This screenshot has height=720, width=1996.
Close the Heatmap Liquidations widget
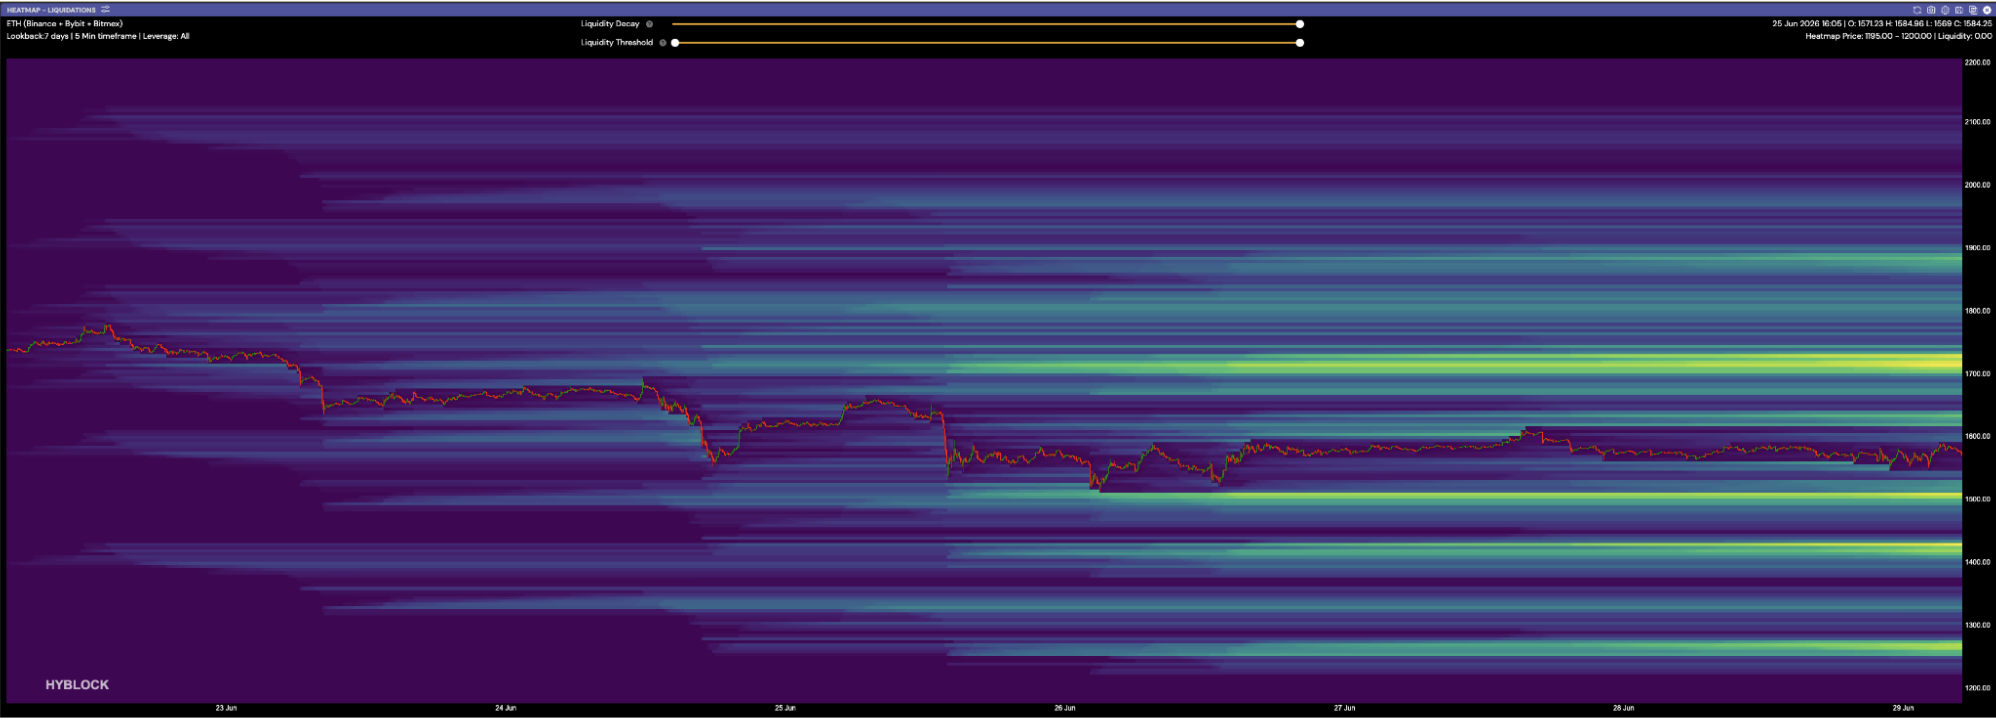pos(1987,10)
